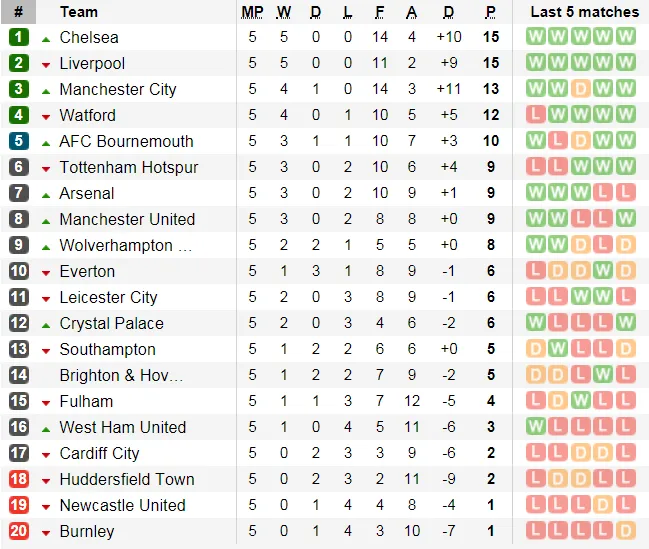Click Chelsea's 15 points value
Screen dimensions: 649x549
(x=490, y=37)
